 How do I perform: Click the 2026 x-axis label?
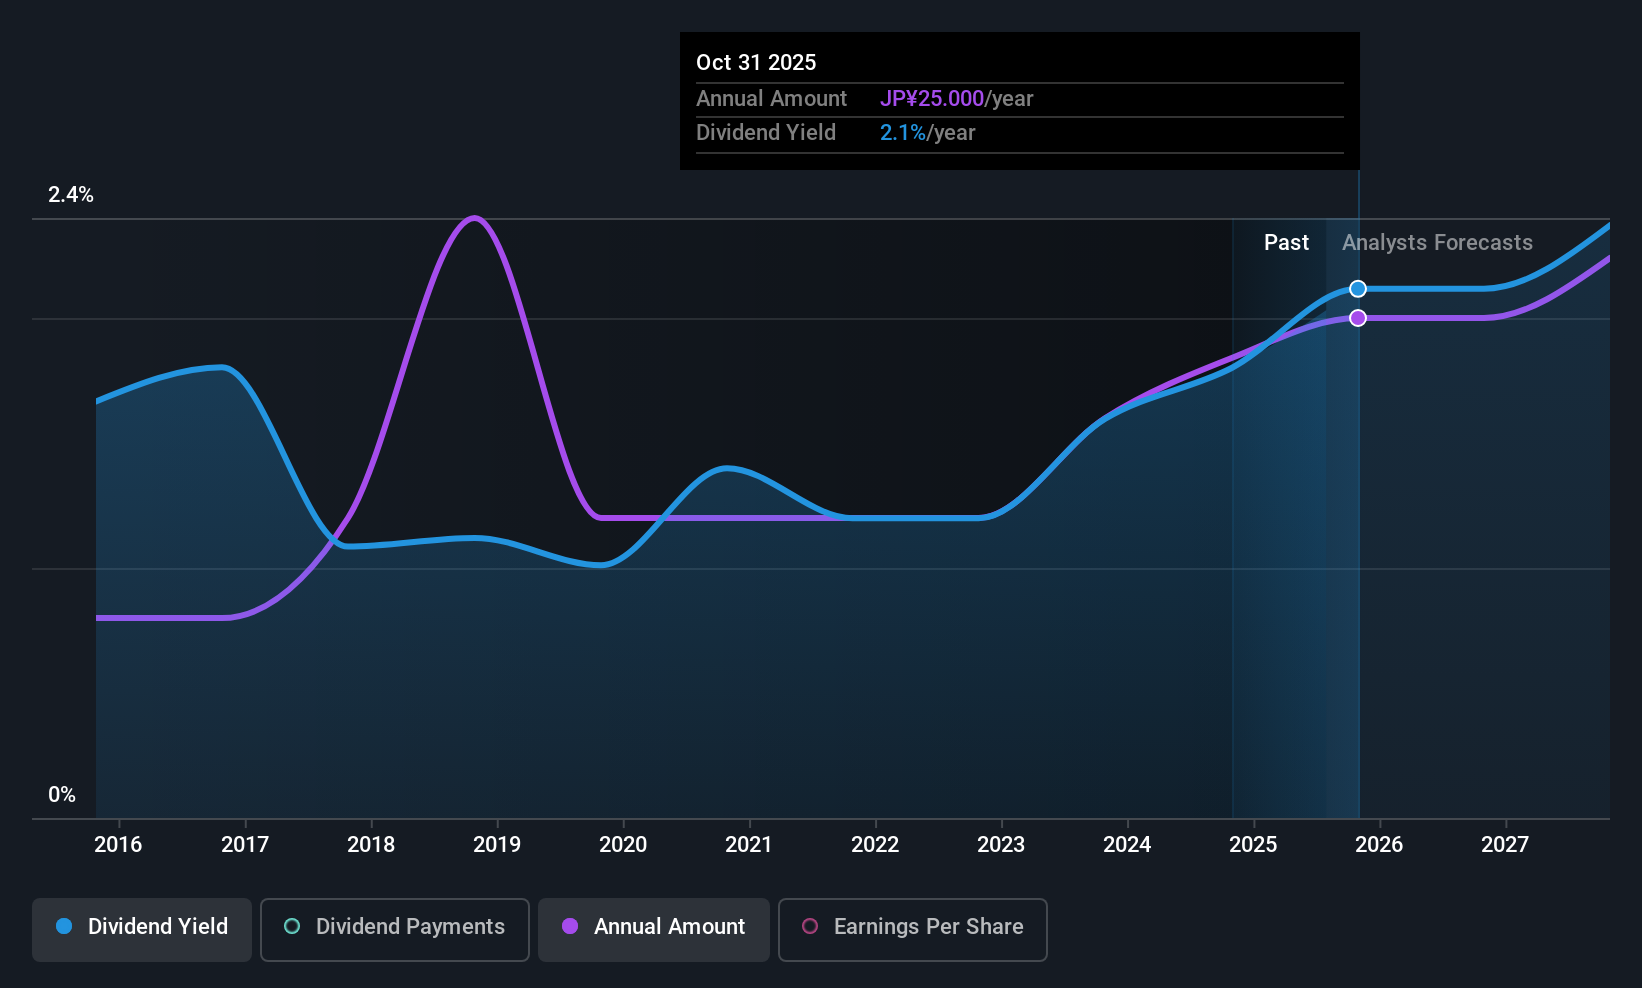click(x=1379, y=845)
